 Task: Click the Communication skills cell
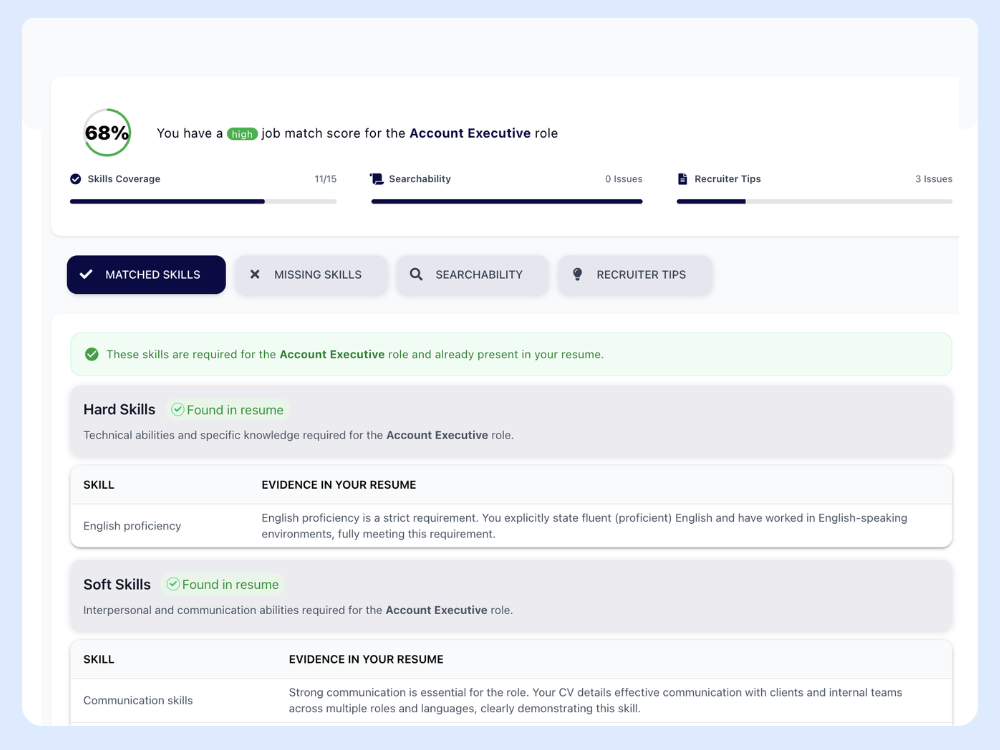pyautogui.click(x=138, y=700)
